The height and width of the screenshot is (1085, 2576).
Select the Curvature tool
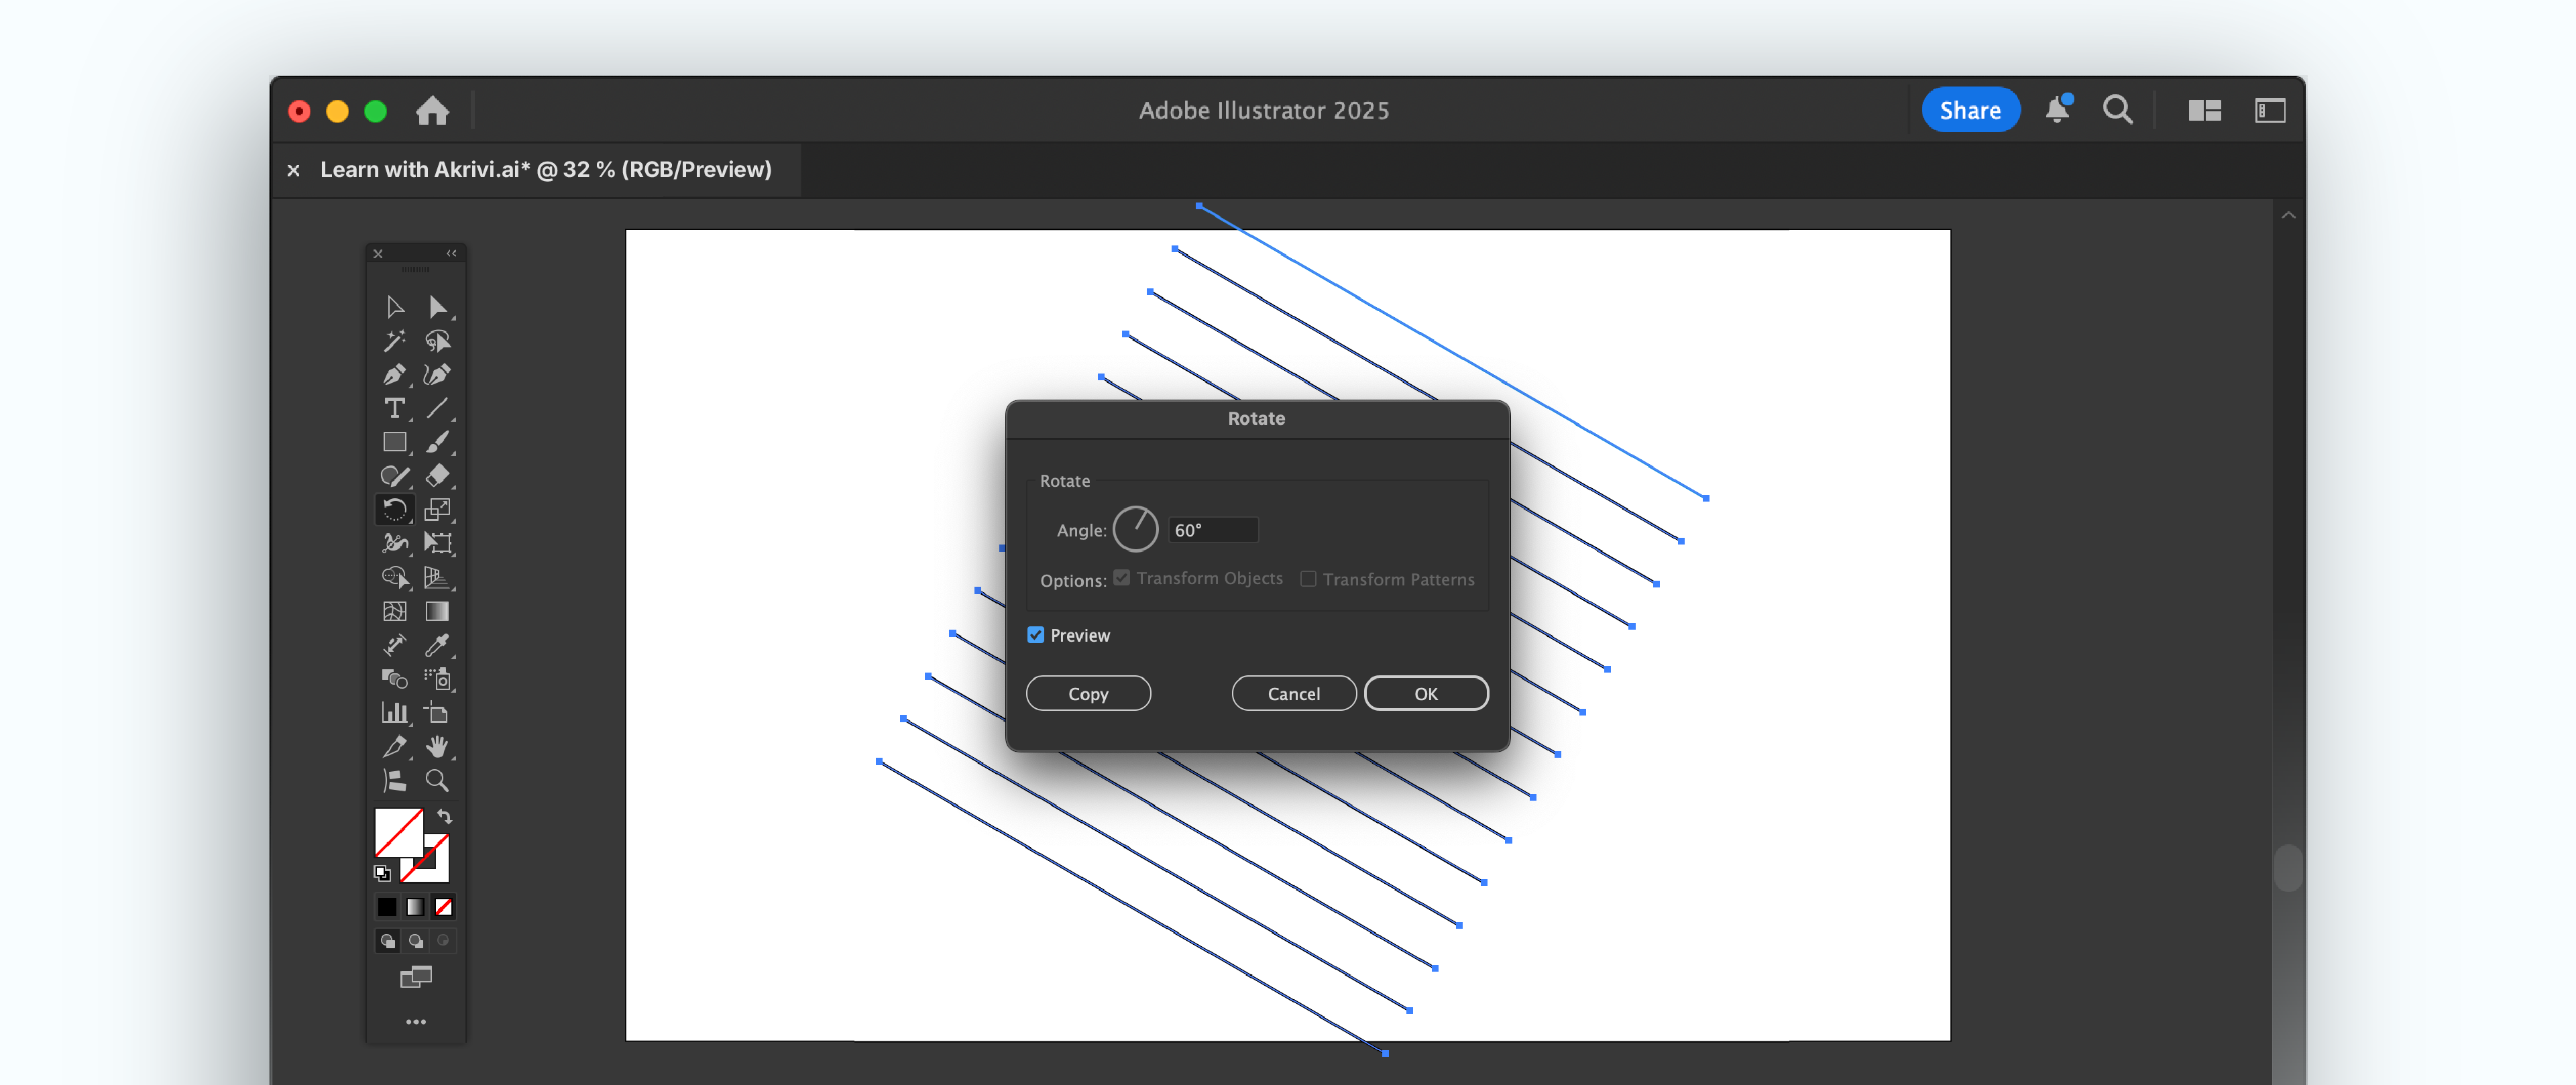437,374
